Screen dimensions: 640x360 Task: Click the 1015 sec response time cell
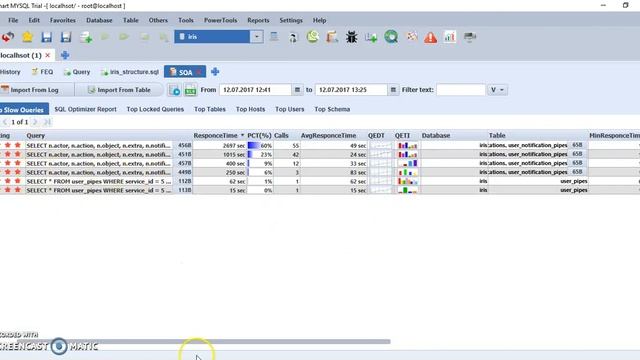pyautogui.click(x=219, y=155)
